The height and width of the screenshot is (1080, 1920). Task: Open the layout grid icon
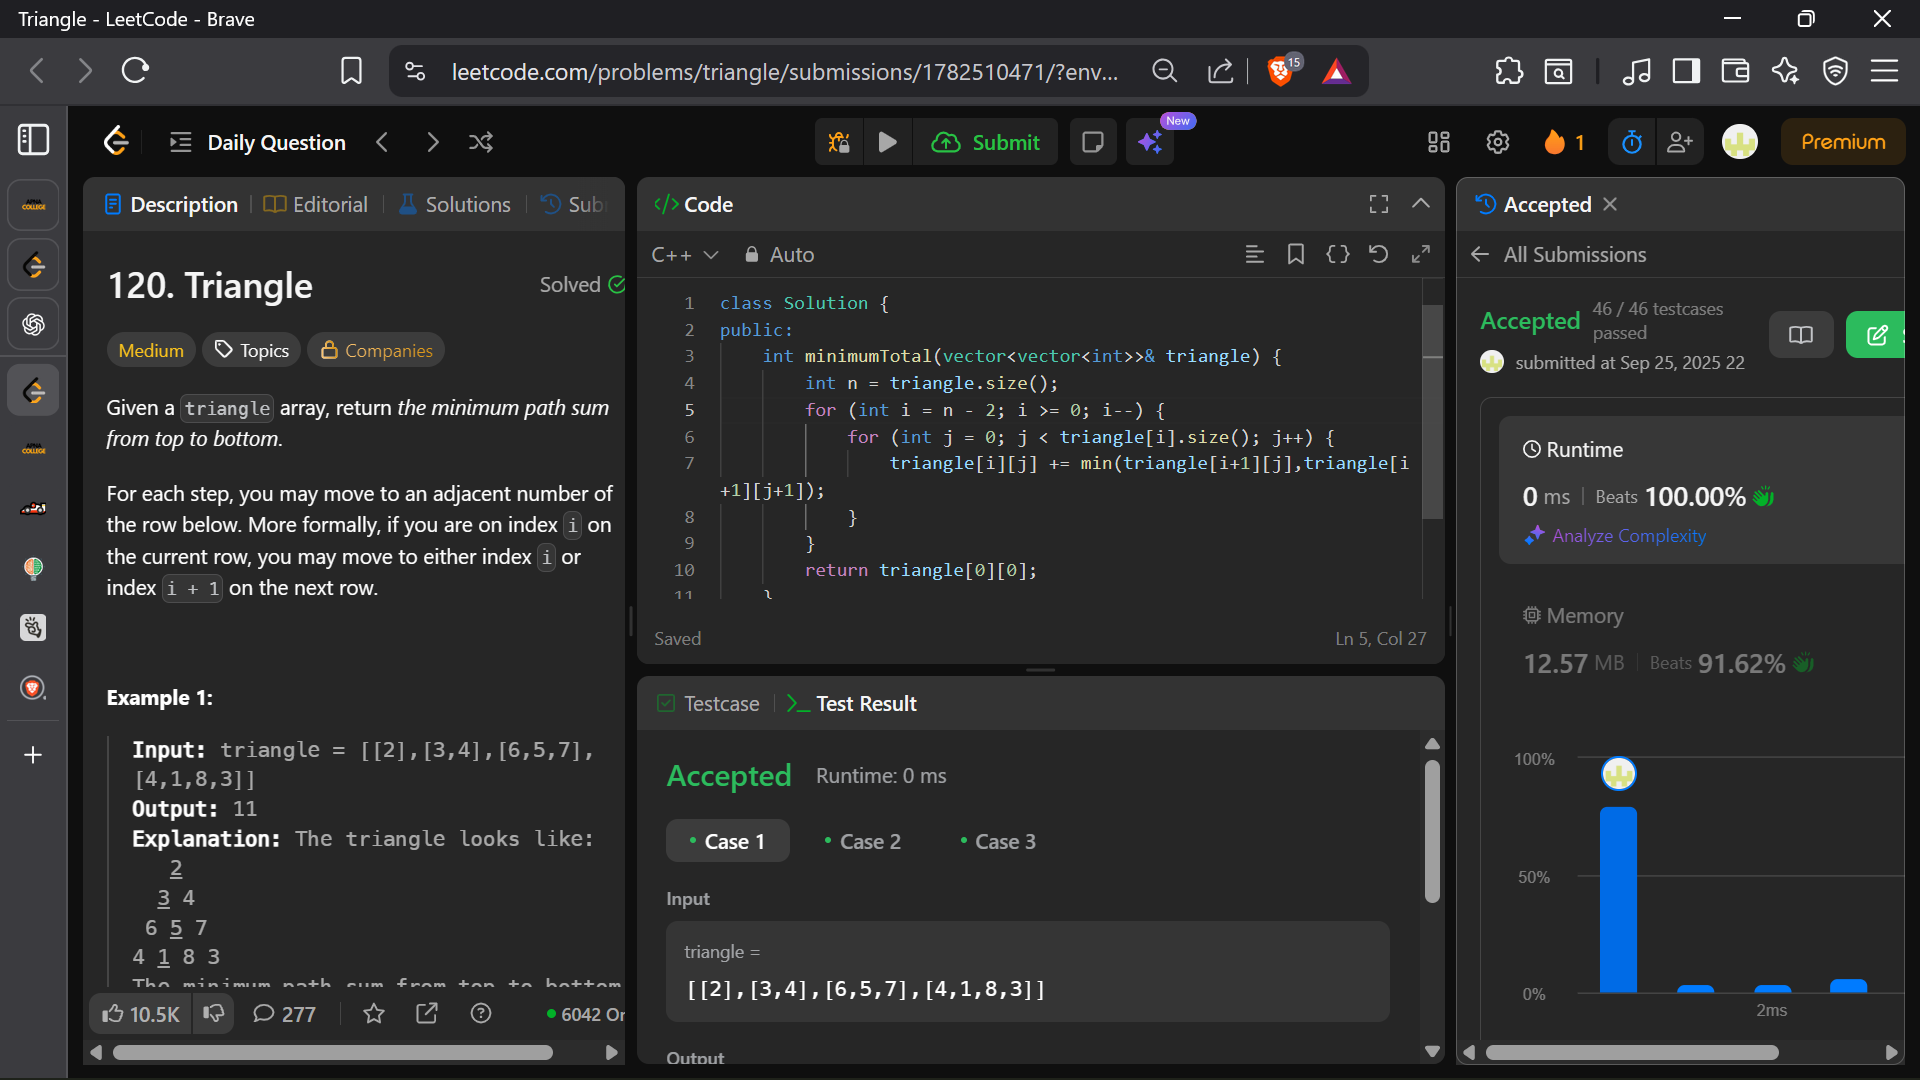[1438, 142]
